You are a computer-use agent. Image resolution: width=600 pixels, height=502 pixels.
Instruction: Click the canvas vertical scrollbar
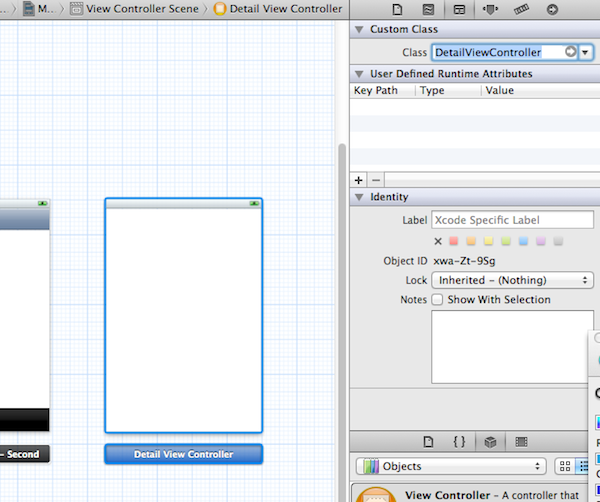(342, 321)
